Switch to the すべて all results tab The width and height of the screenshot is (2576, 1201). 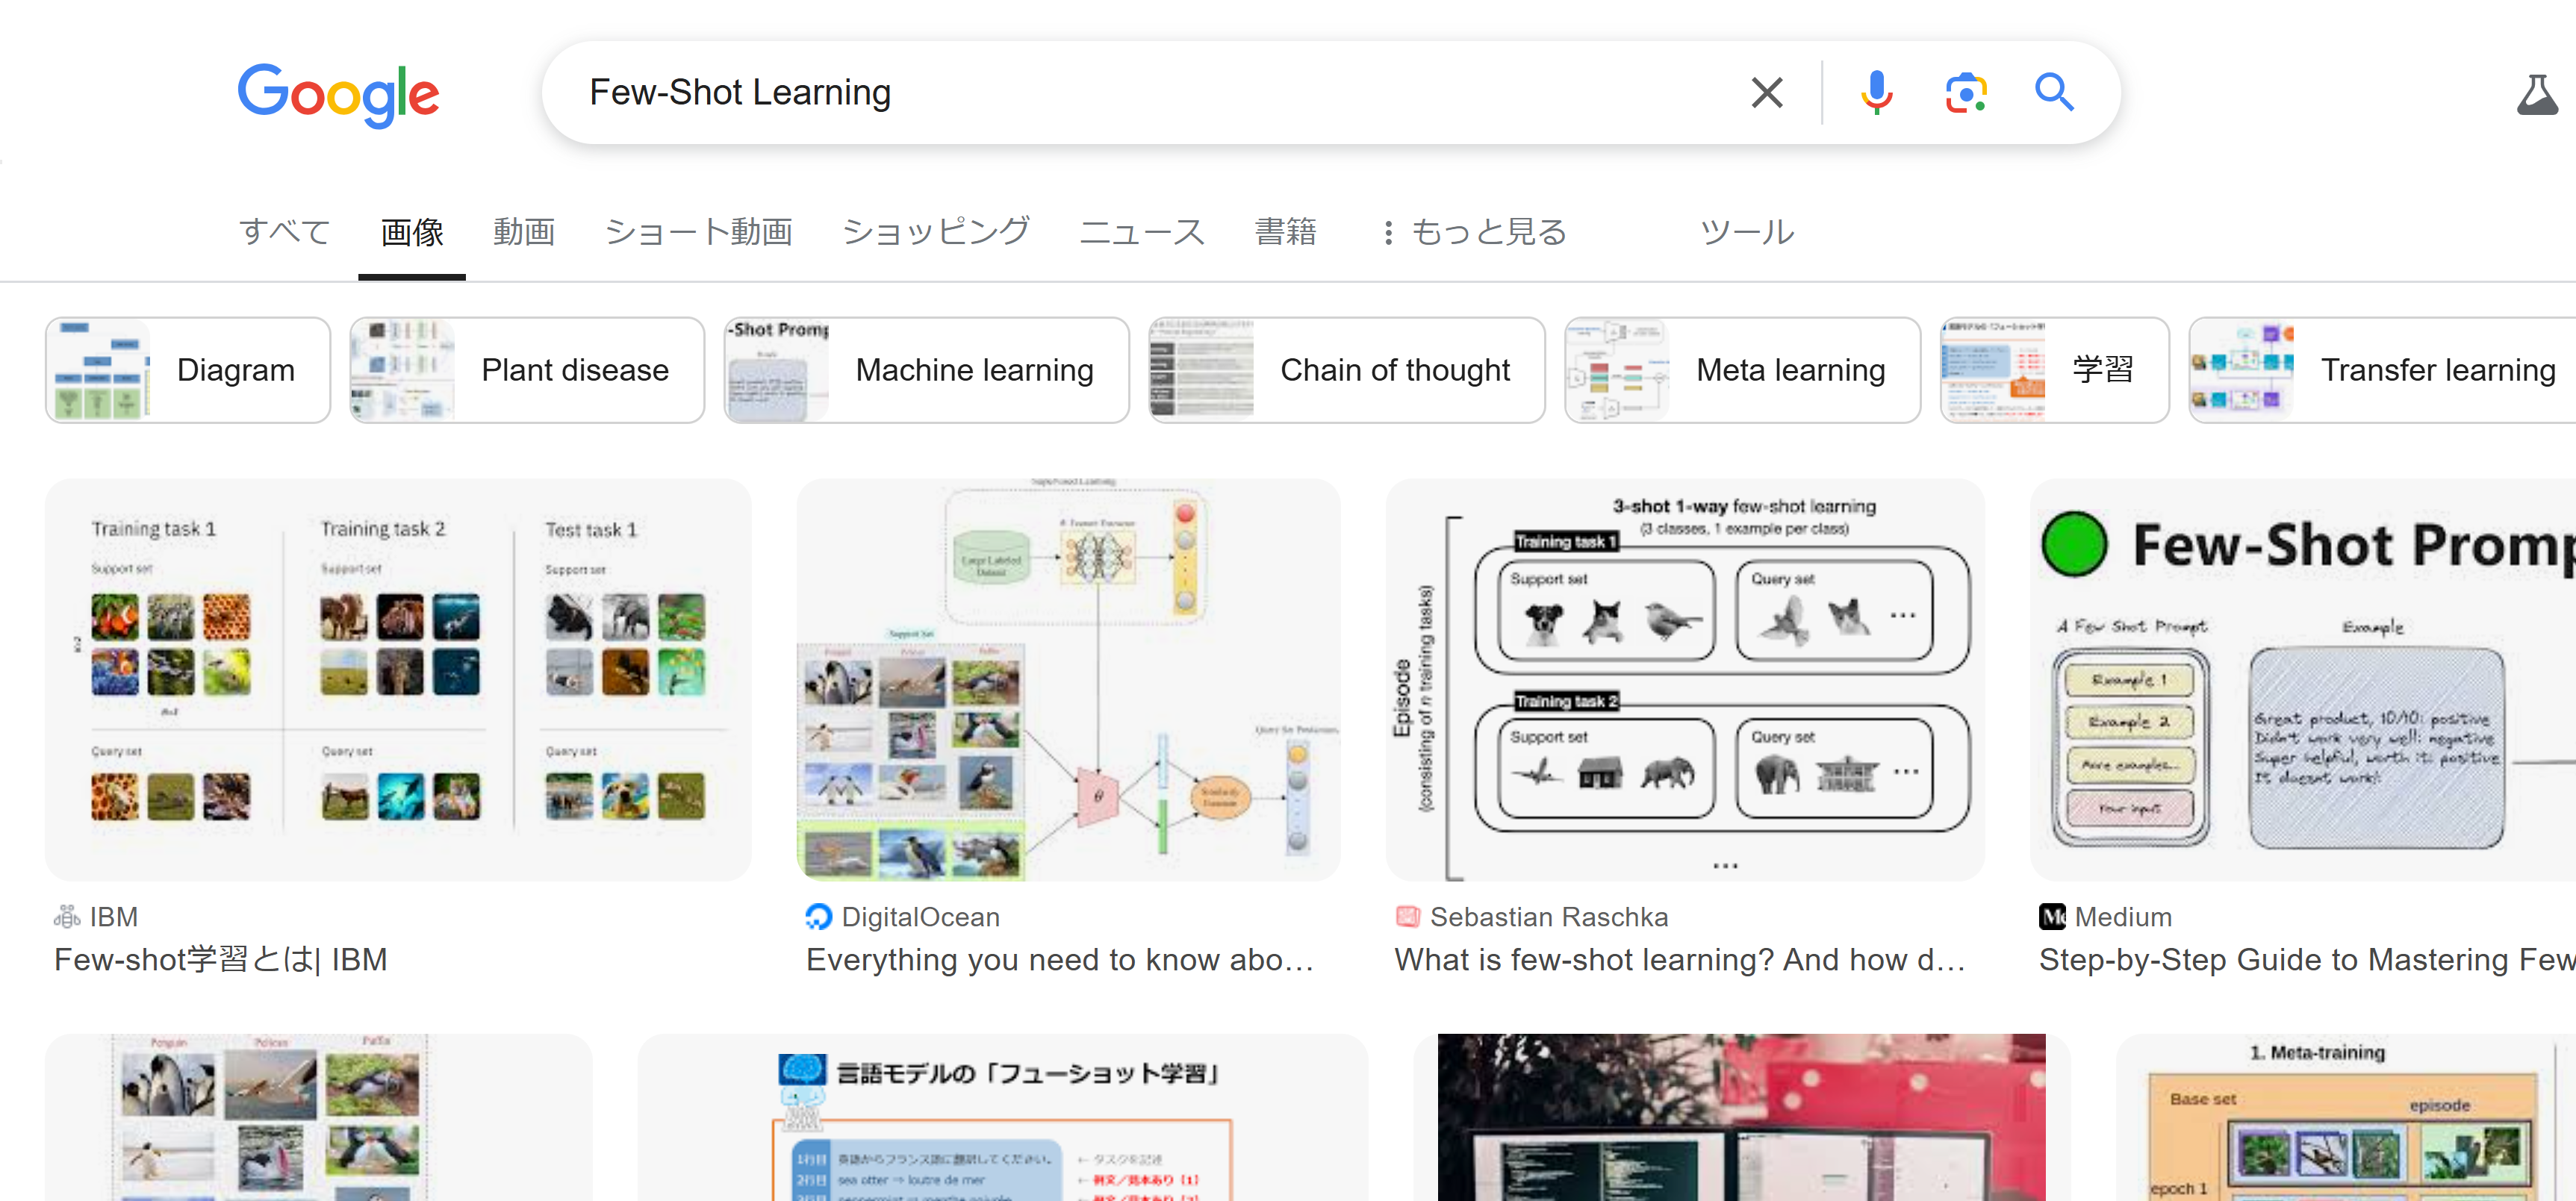click(x=285, y=232)
